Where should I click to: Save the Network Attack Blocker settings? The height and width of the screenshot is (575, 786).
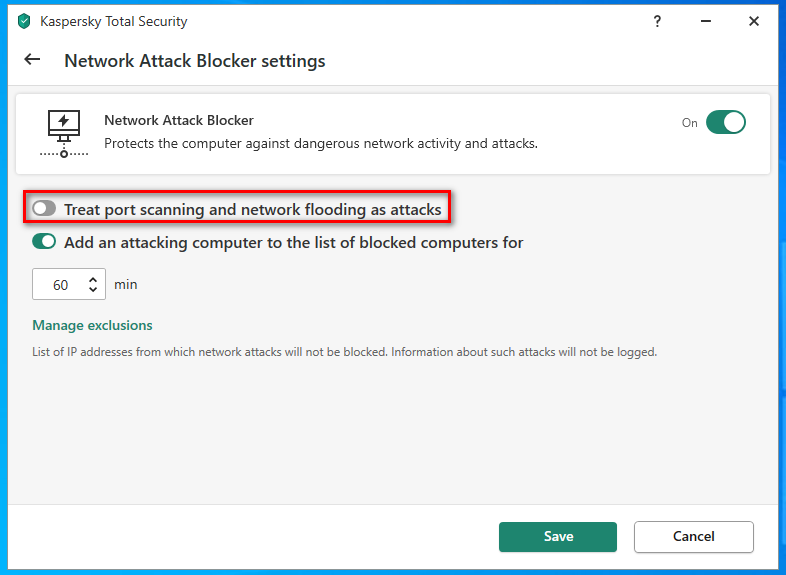coord(558,537)
